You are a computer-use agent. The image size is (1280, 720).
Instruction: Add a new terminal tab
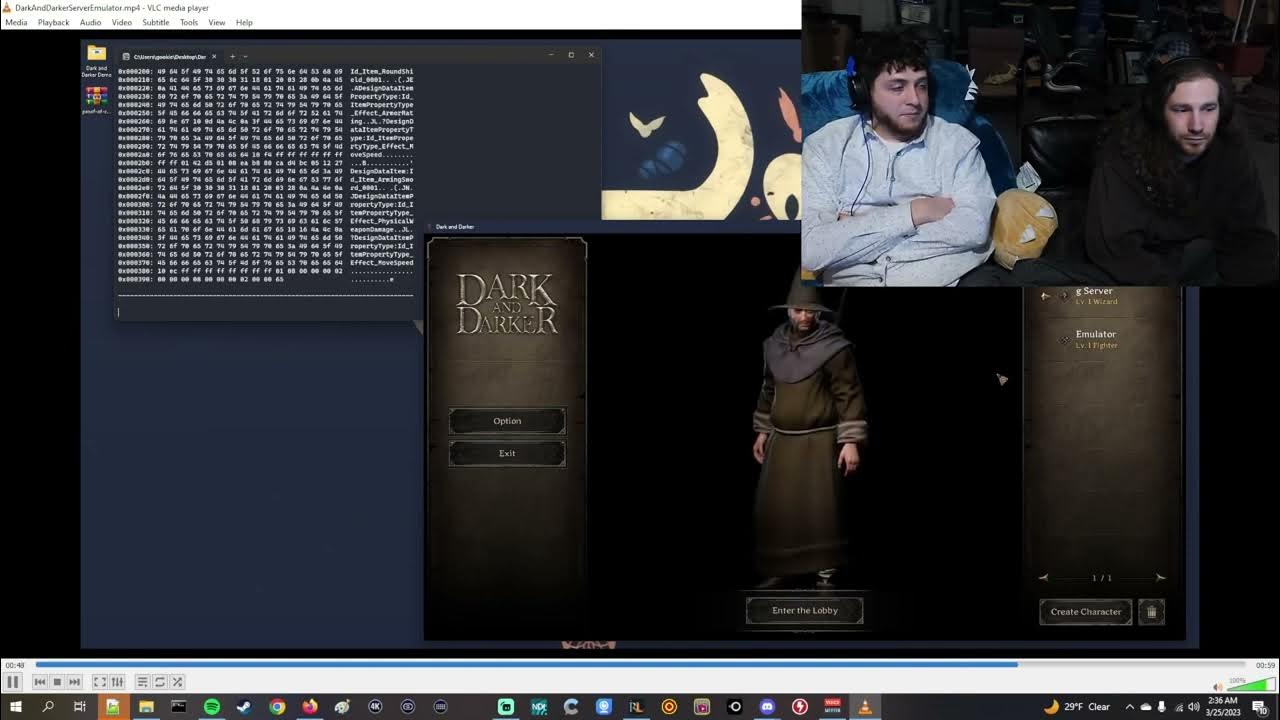[232, 56]
